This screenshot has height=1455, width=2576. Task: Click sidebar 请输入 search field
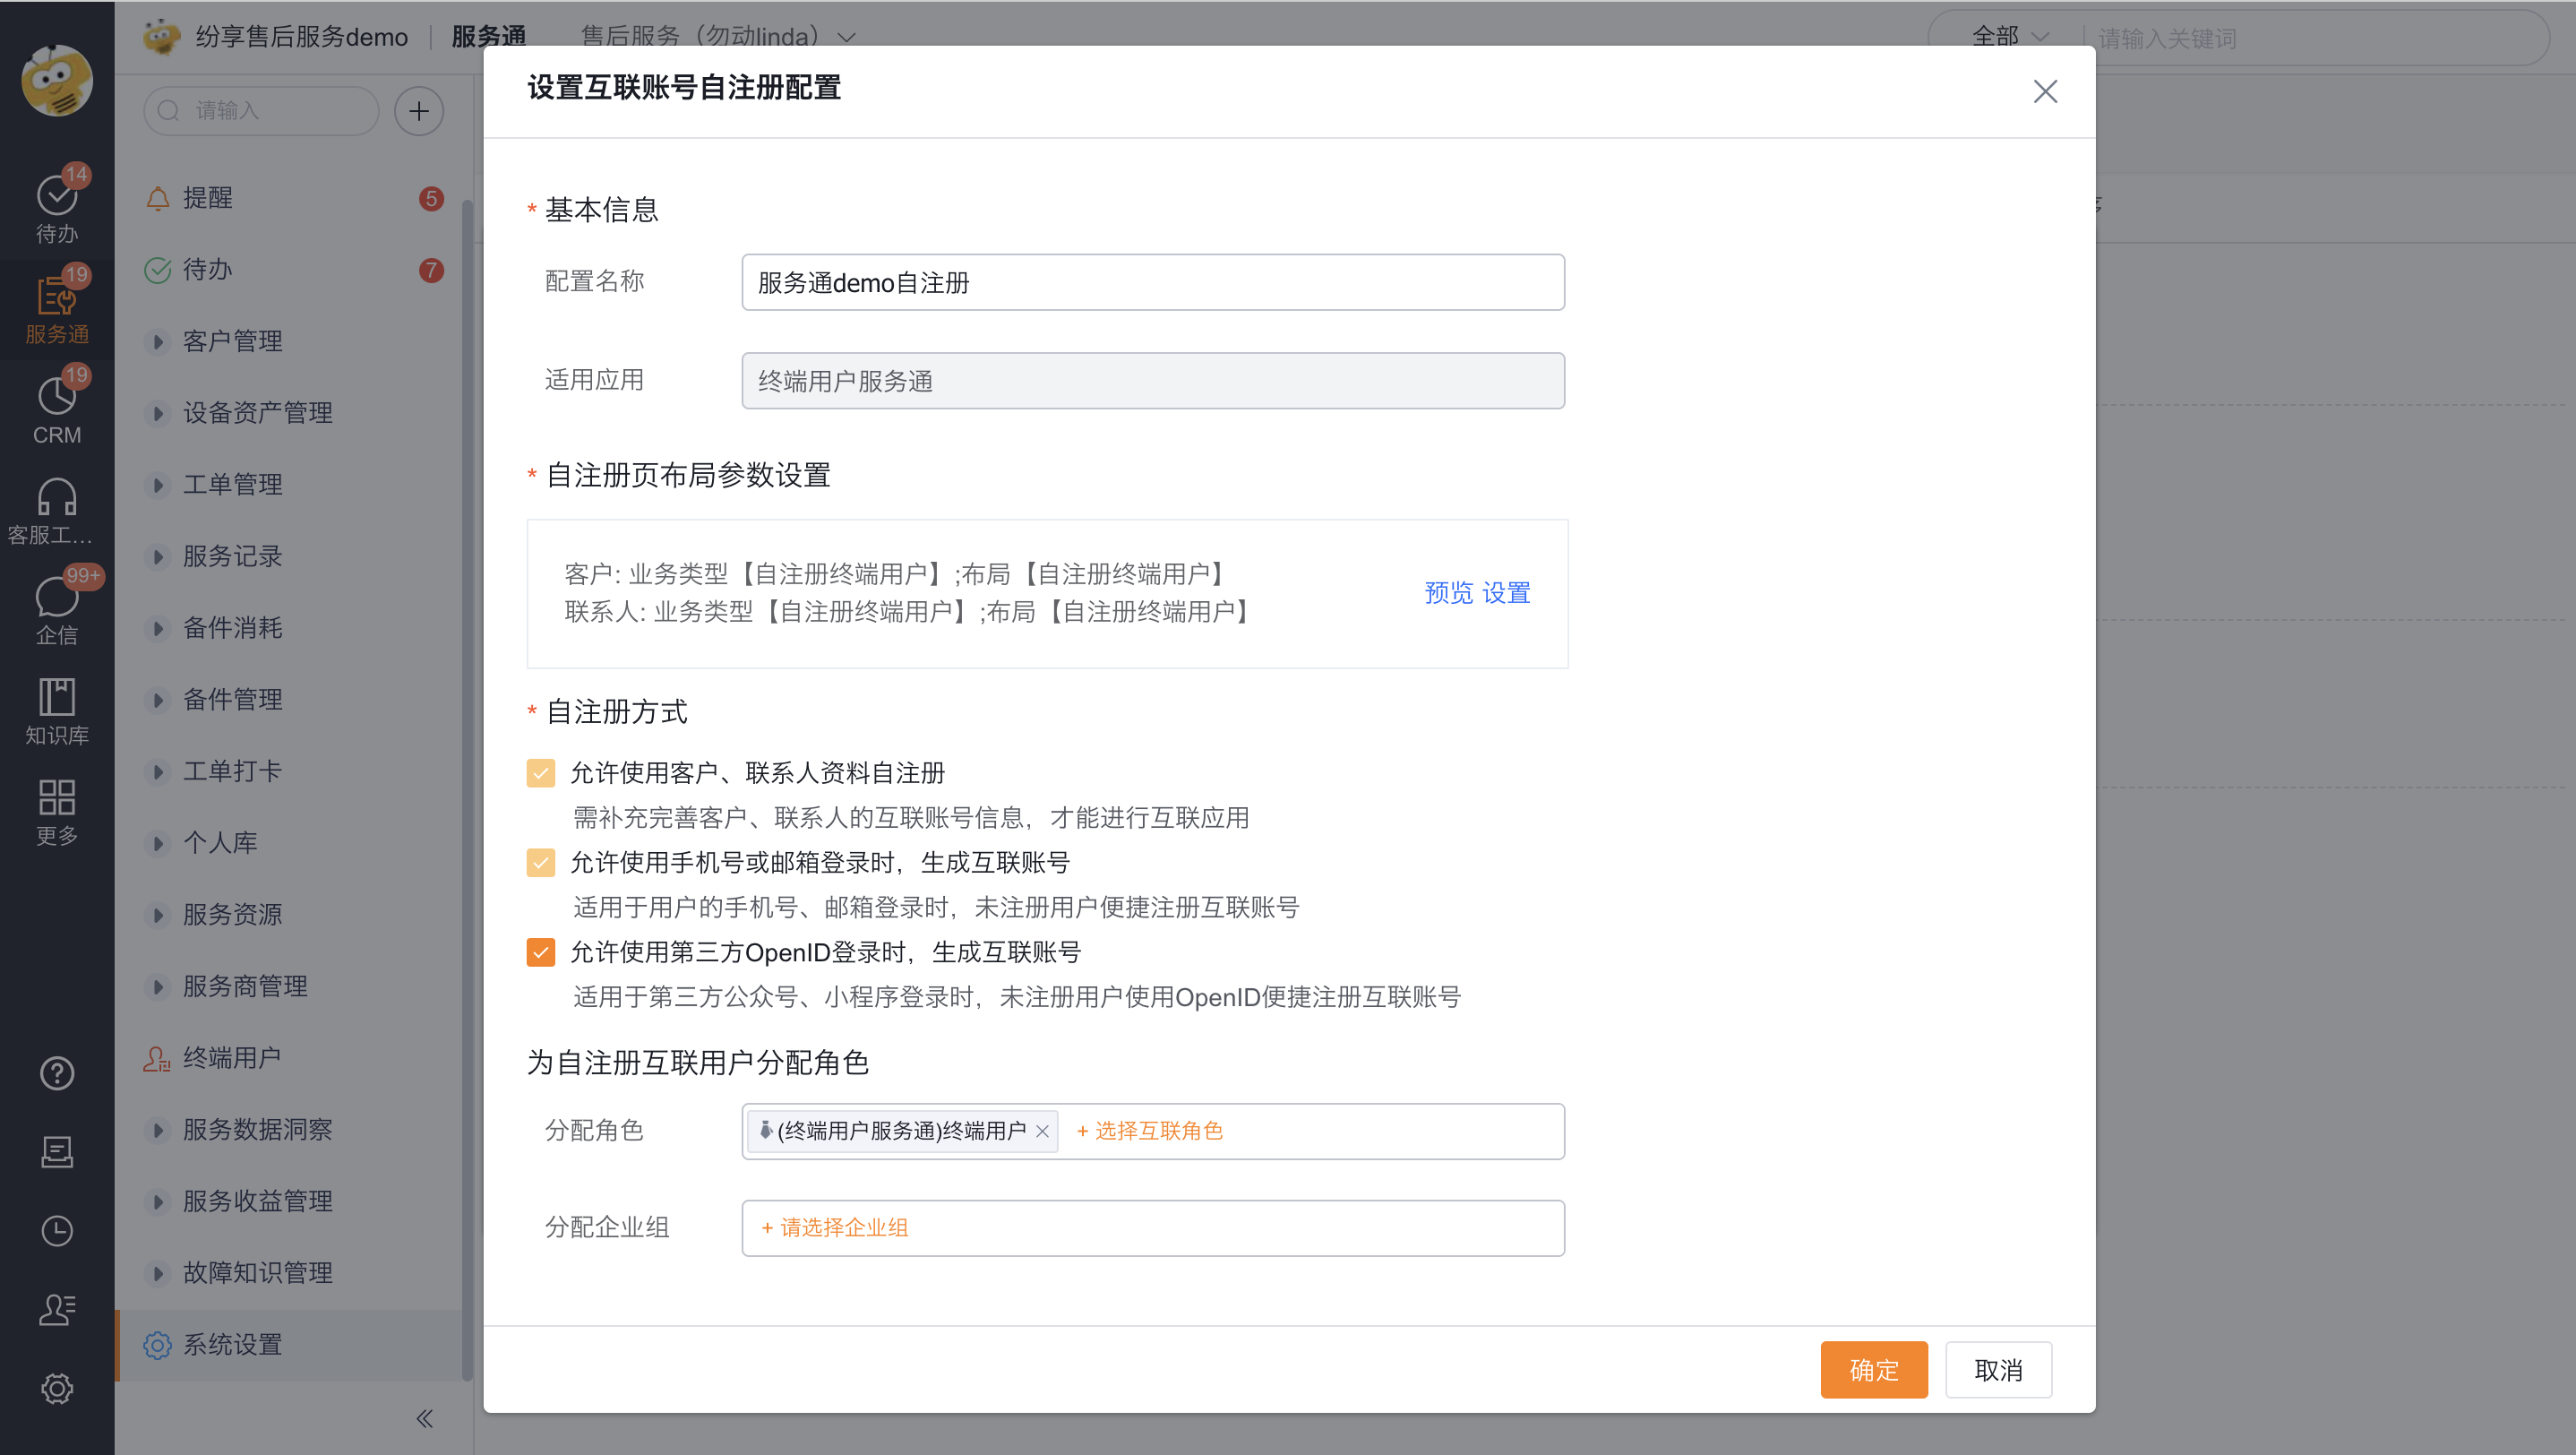click(x=262, y=111)
